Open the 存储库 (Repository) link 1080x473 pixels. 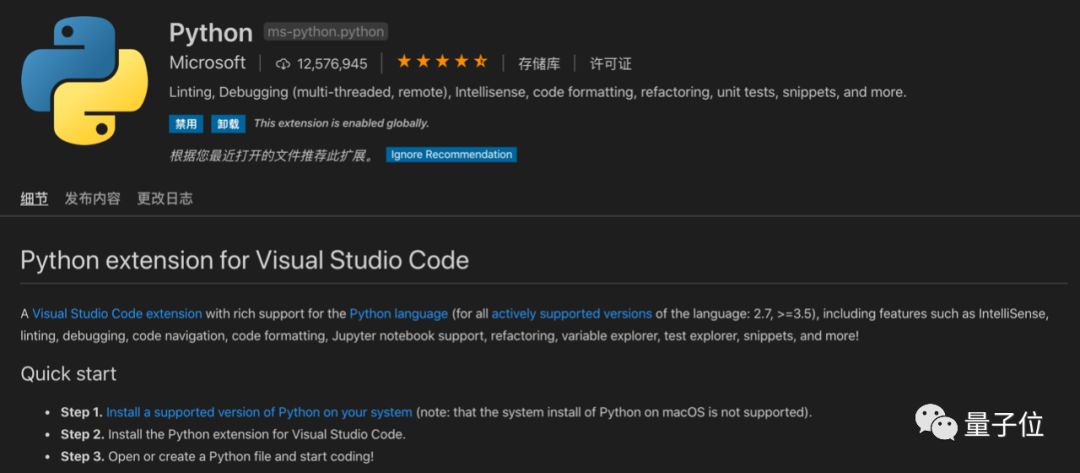538,64
